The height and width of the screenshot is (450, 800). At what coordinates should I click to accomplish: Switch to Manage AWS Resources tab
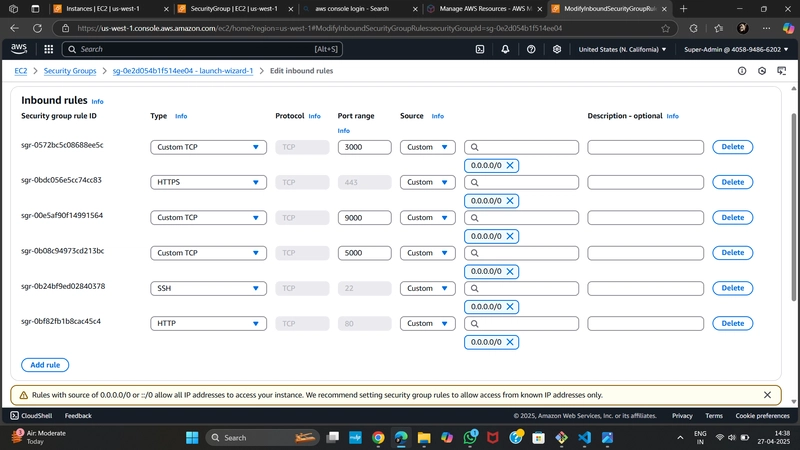484,9
